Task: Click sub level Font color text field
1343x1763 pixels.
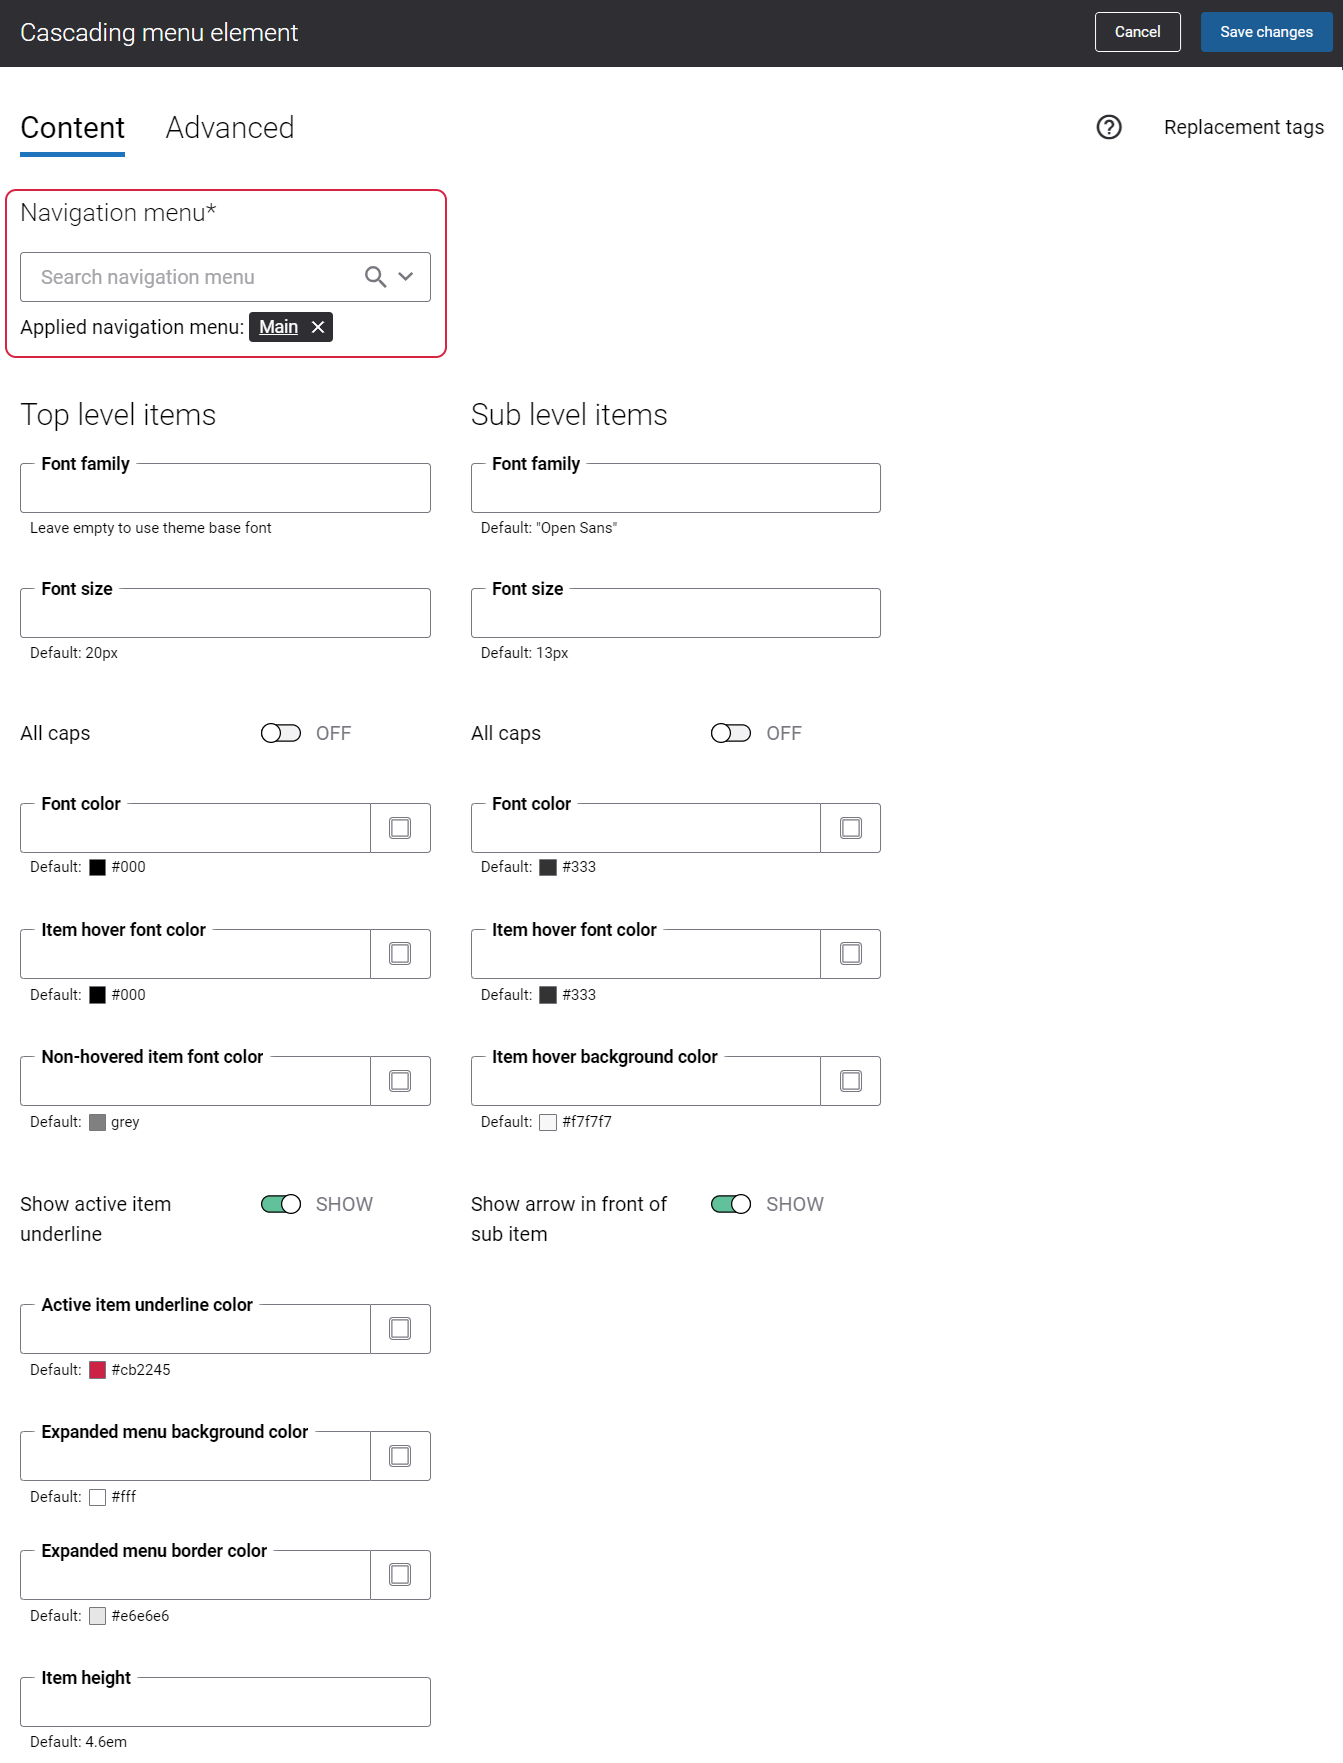Action: (646, 828)
